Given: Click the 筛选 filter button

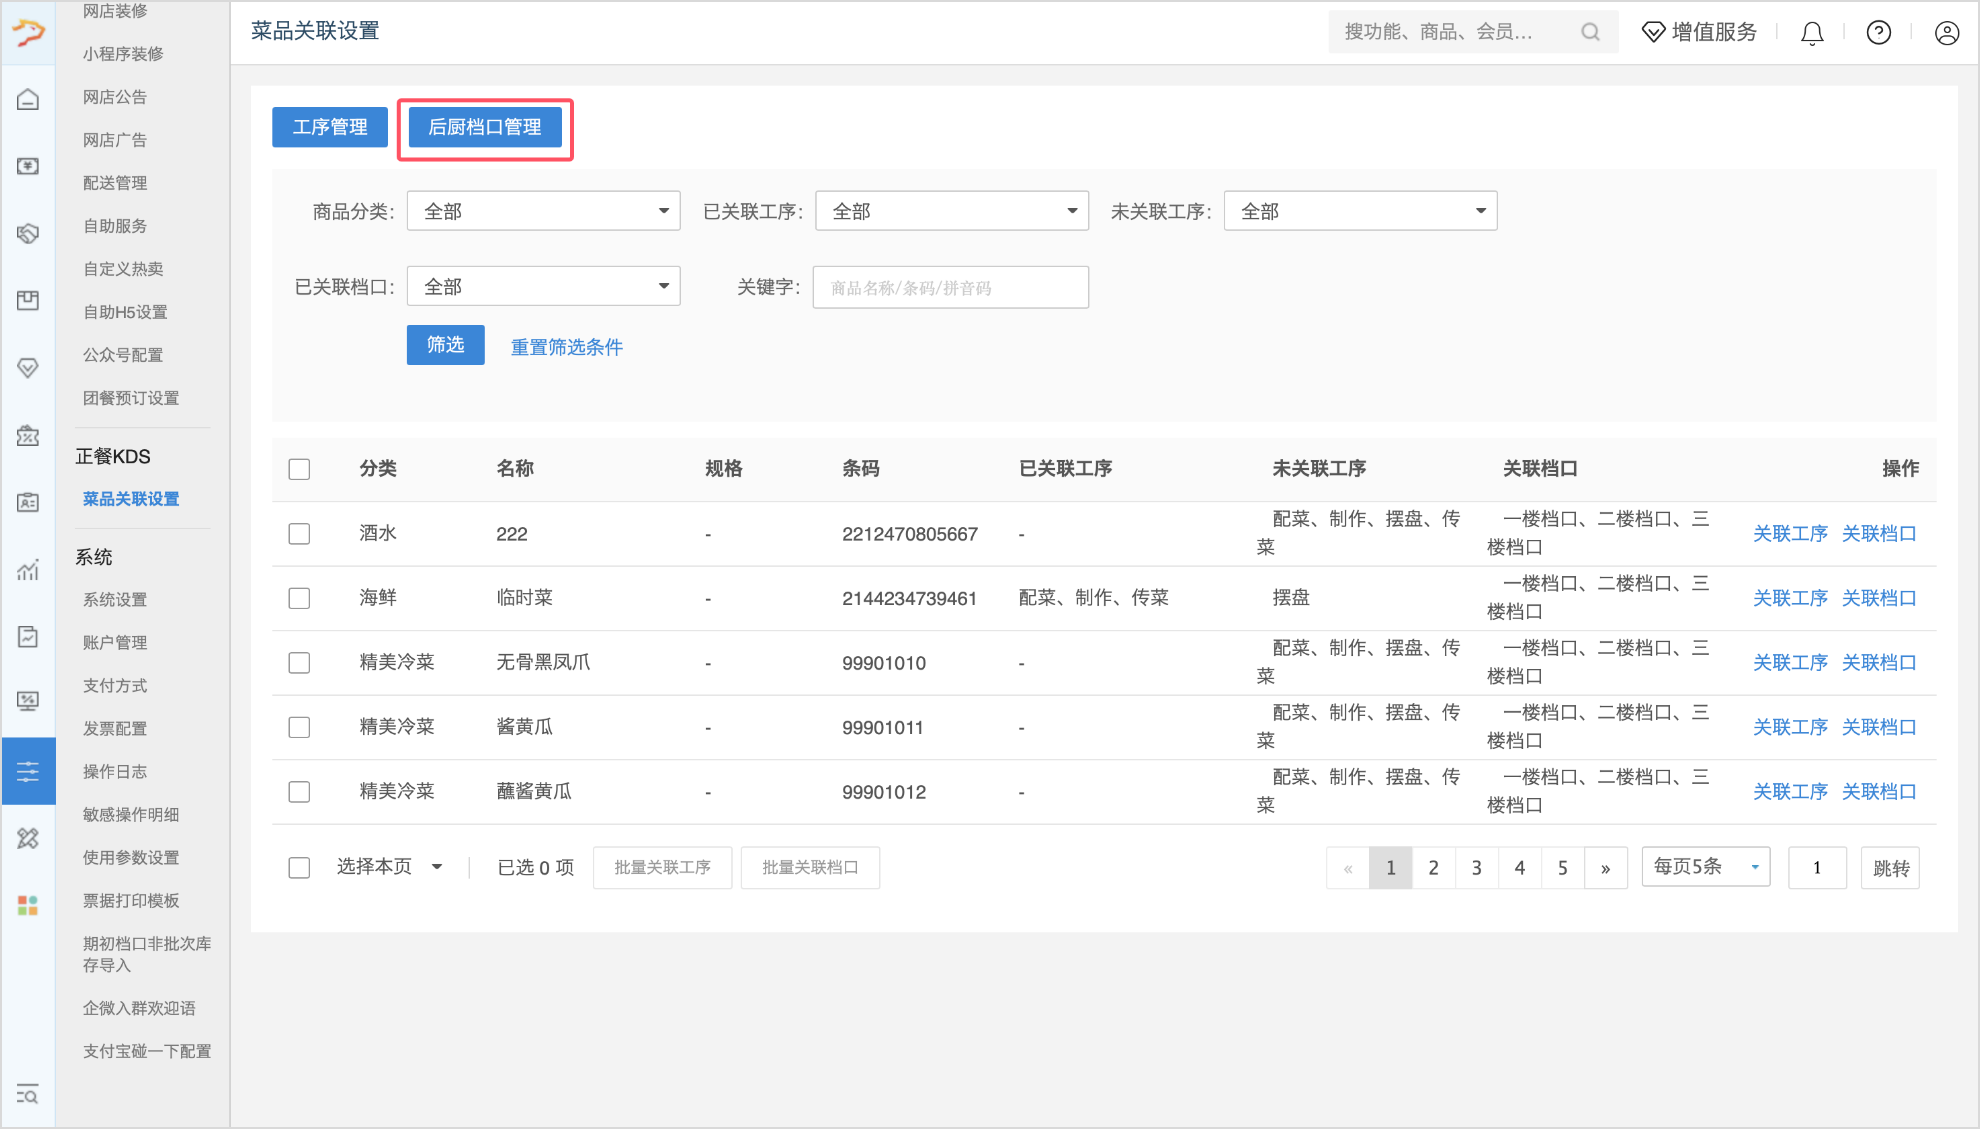Looking at the screenshot, I should (x=446, y=345).
